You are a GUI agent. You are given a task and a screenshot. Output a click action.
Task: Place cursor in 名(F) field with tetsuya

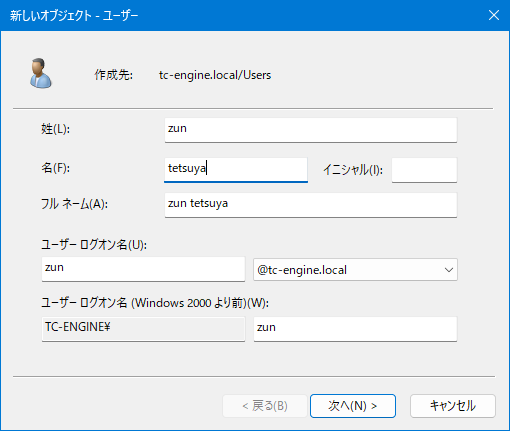point(236,169)
